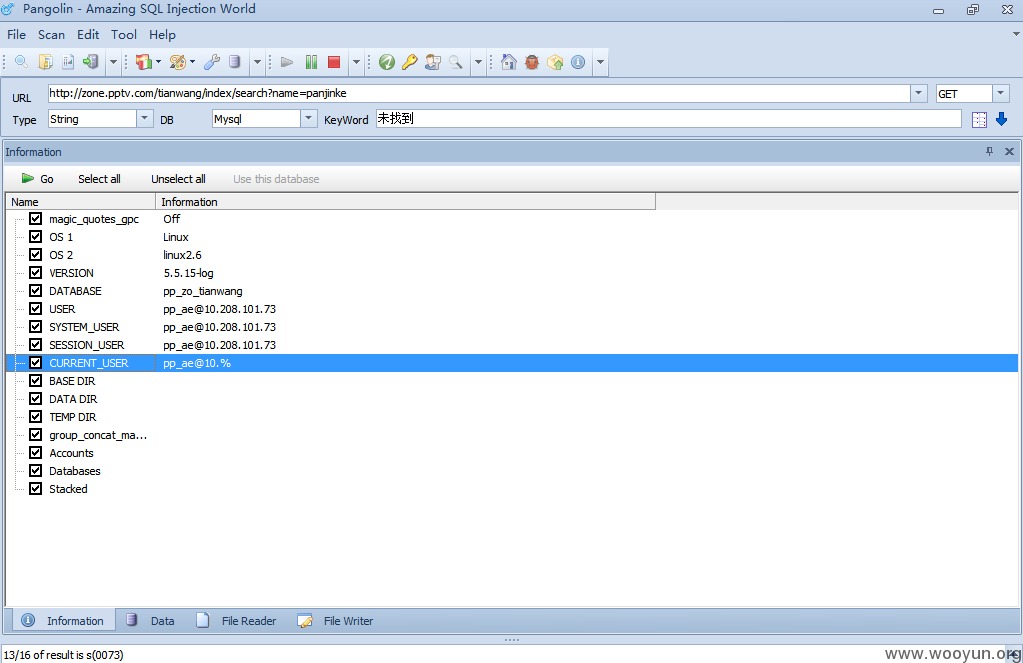This screenshot has width=1023, height=663.
Task: Toggle Stacked checkbox
Action: [36, 488]
